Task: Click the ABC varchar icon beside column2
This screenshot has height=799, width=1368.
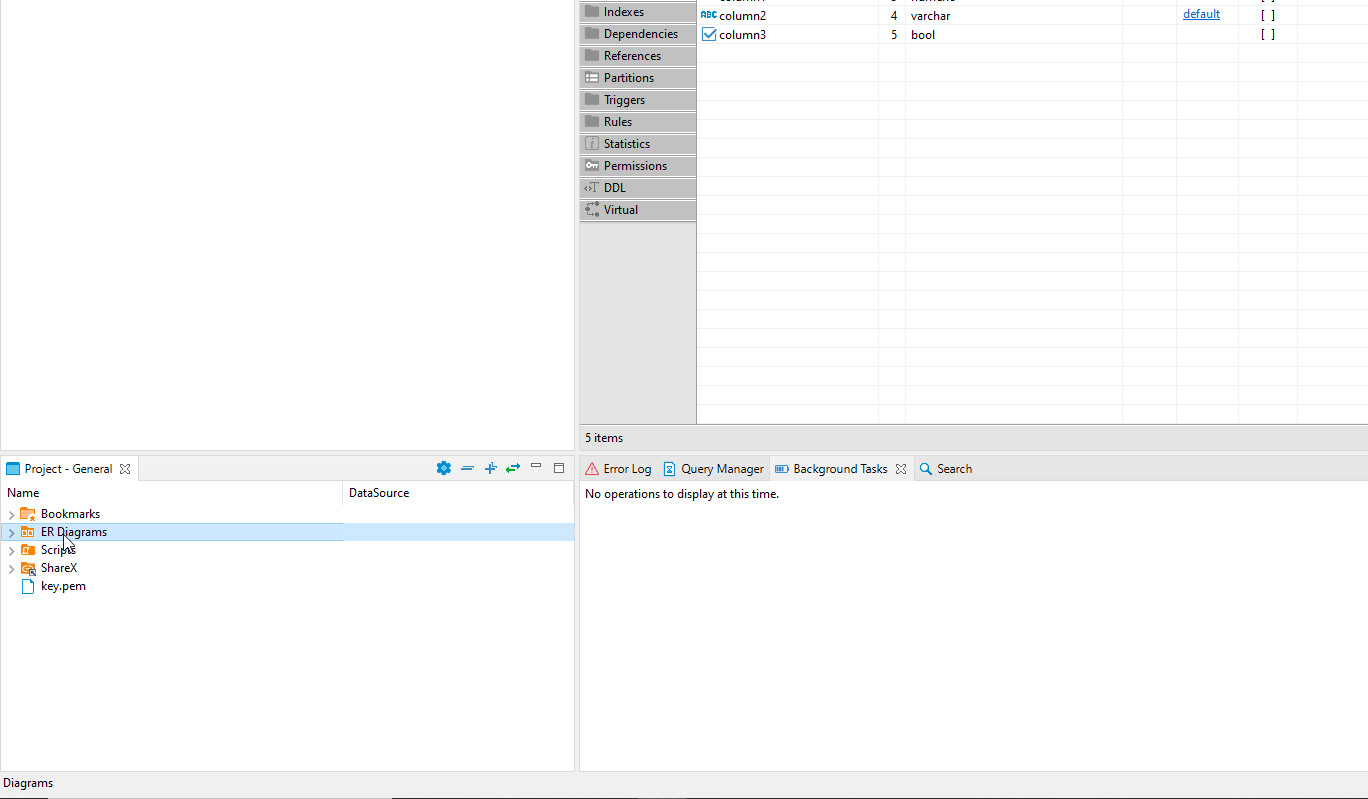Action: pyautogui.click(x=709, y=15)
